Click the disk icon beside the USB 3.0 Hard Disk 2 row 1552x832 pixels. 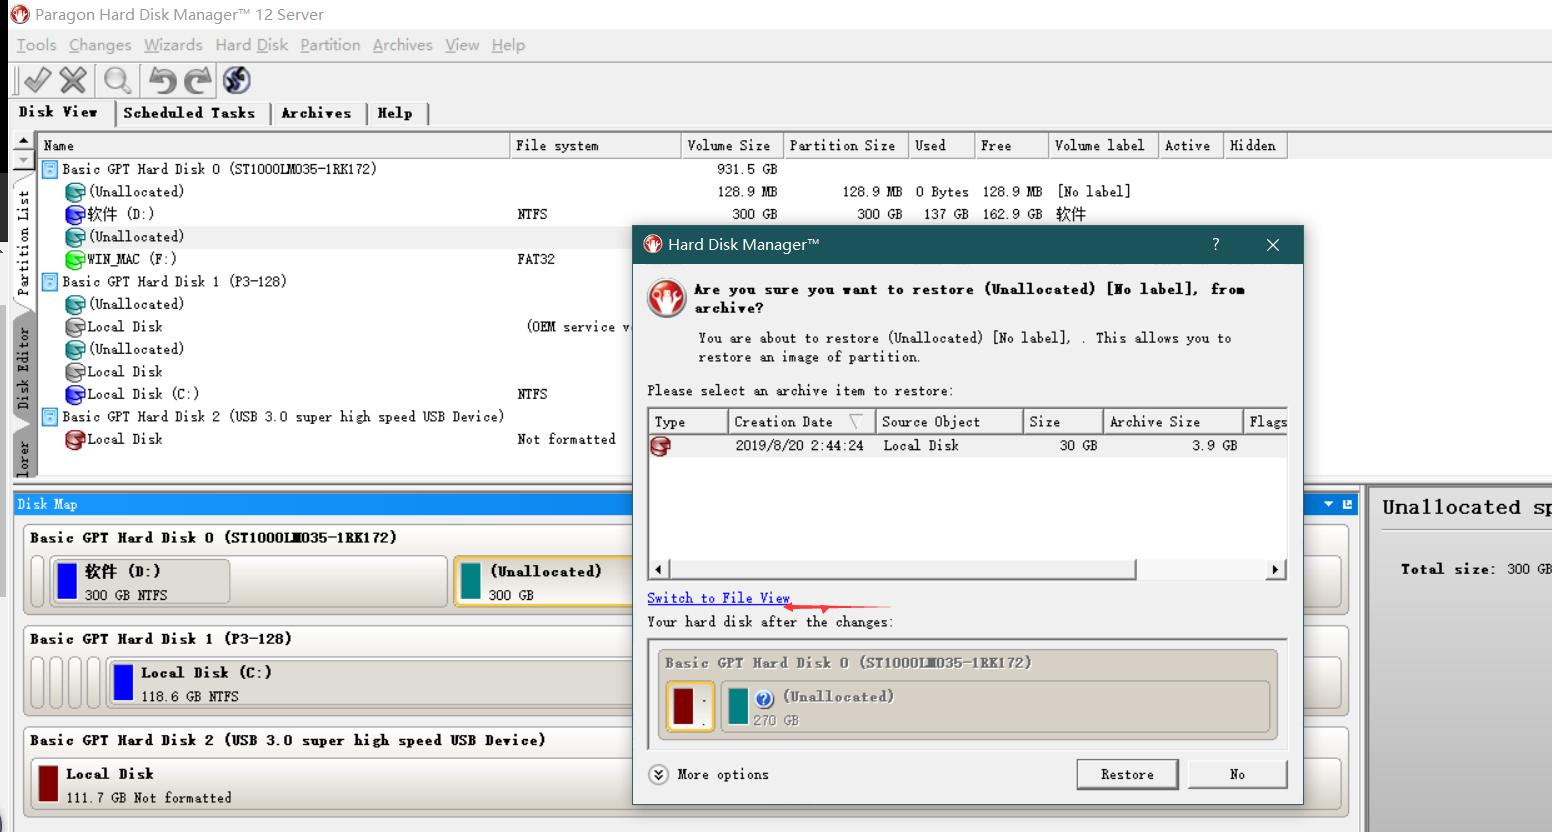[50, 416]
